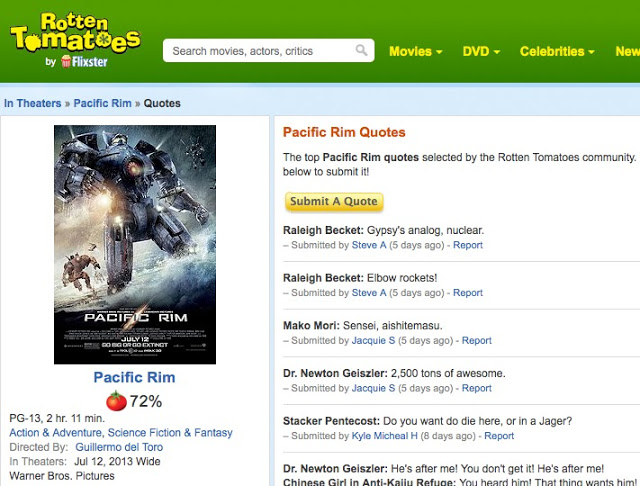Browse Action & Adventure genre link
The width and height of the screenshot is (640, 486).
pos(60,433)
